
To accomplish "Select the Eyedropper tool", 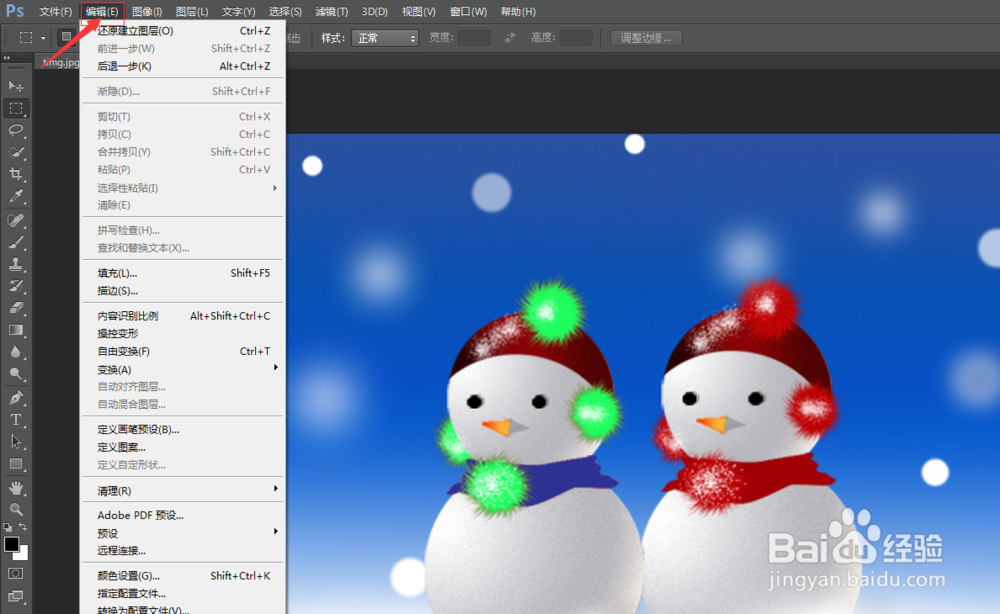I will (16, 196).
